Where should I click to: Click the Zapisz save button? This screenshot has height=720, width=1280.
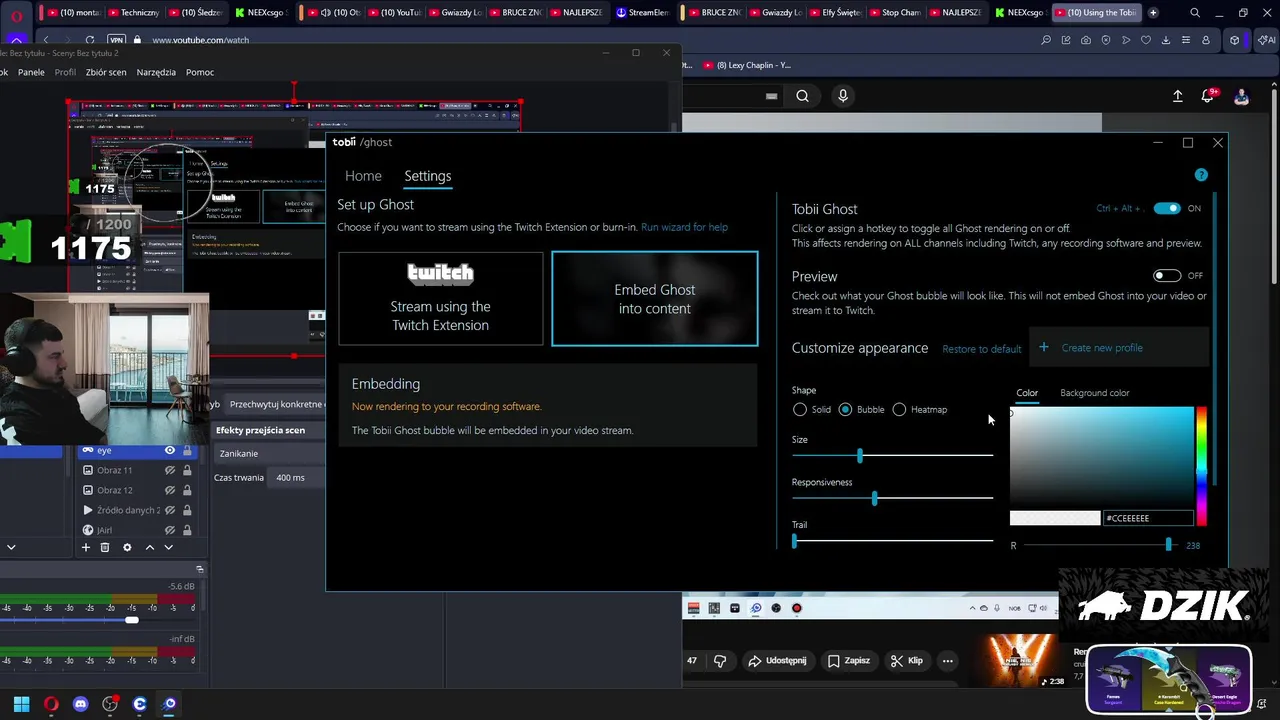[x=848, y=661]
